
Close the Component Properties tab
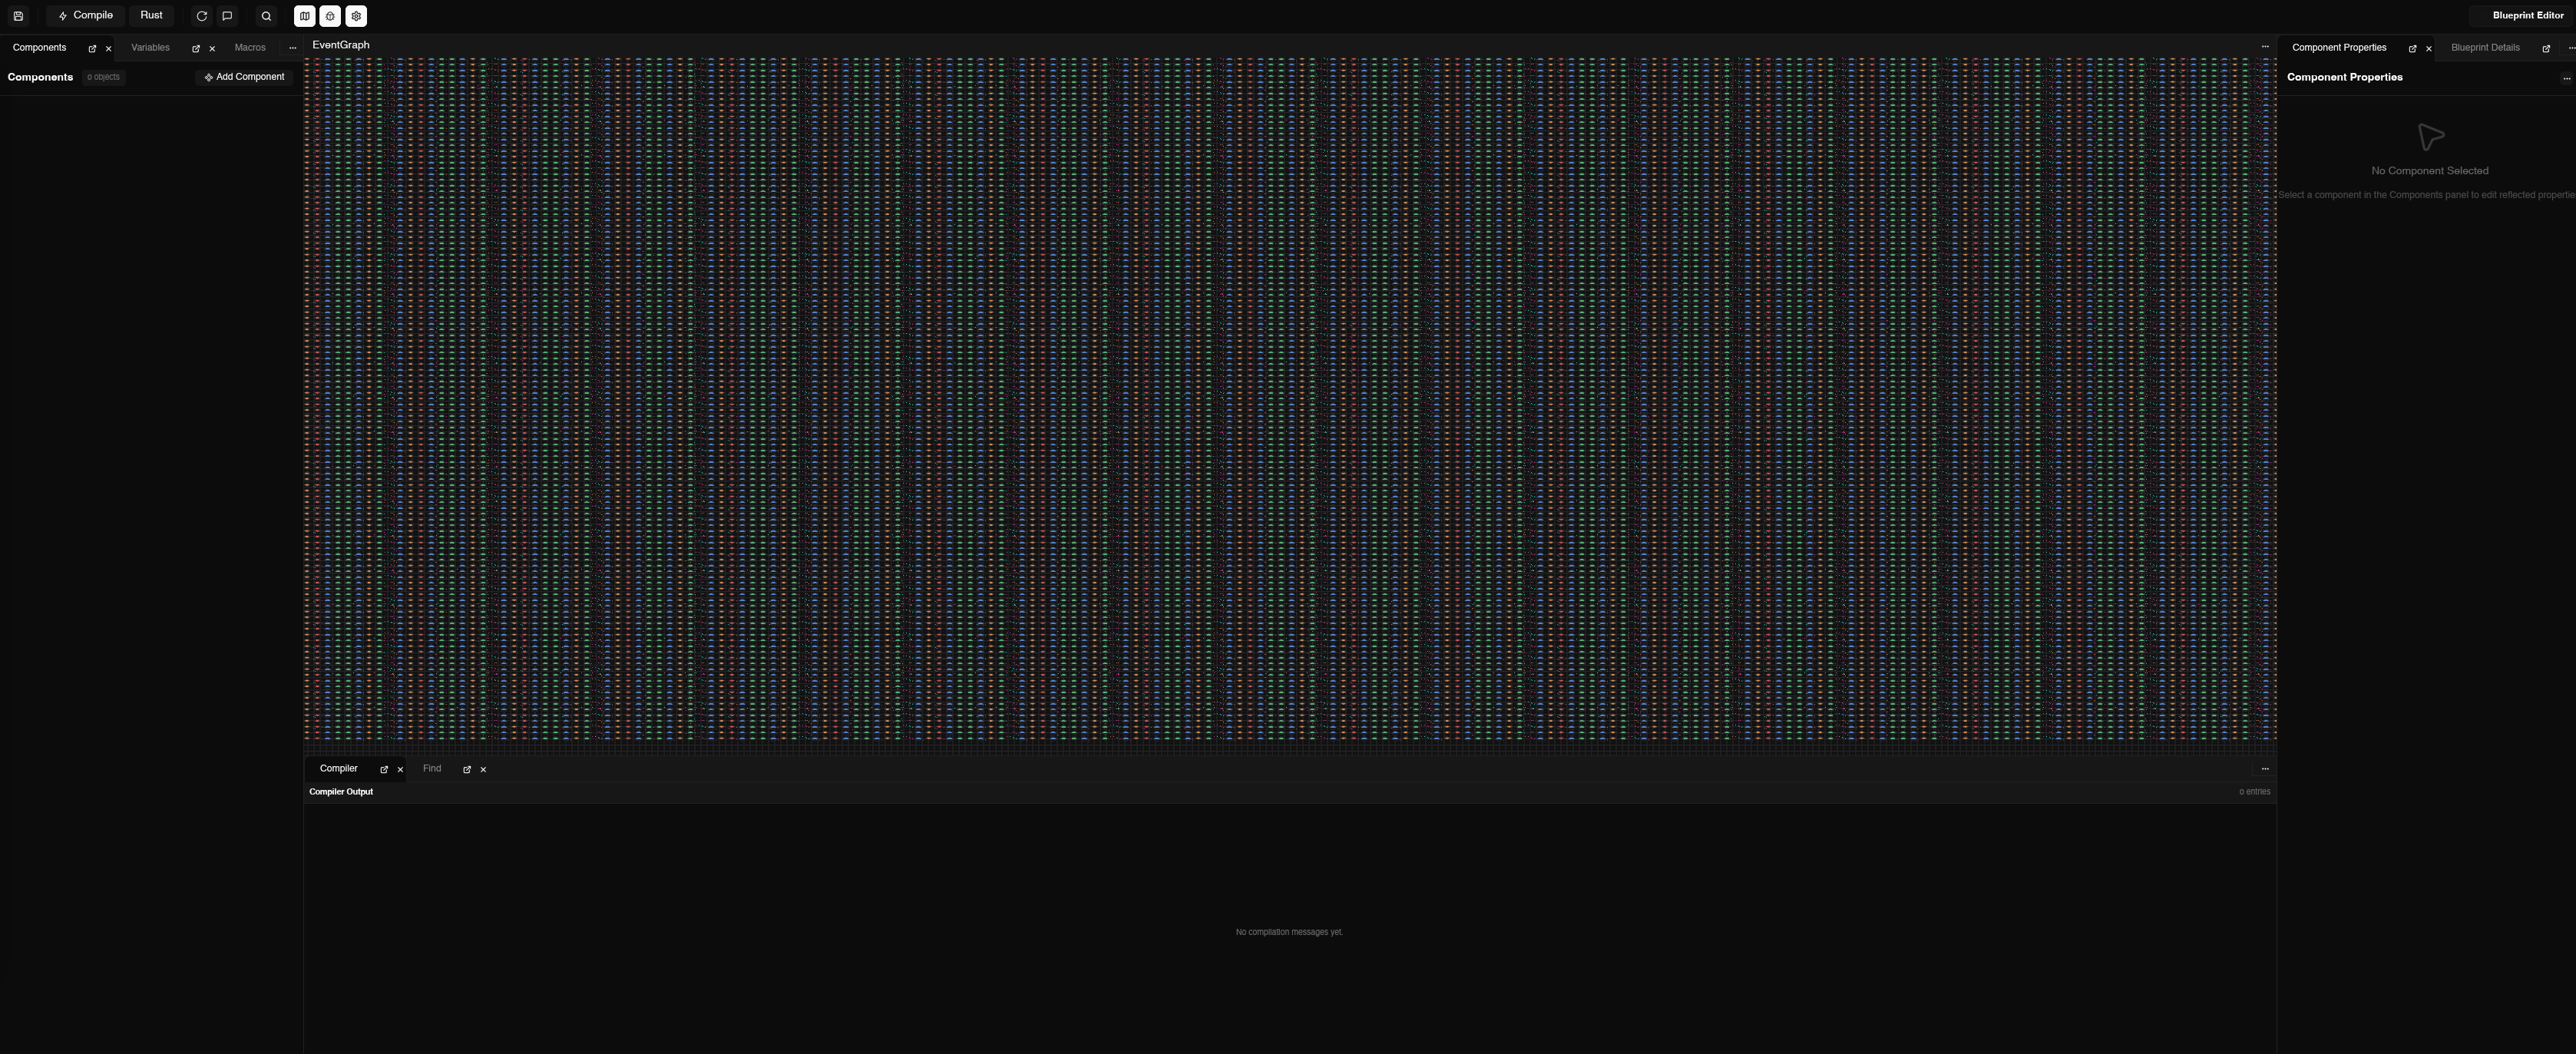(x=2429, y=49)
